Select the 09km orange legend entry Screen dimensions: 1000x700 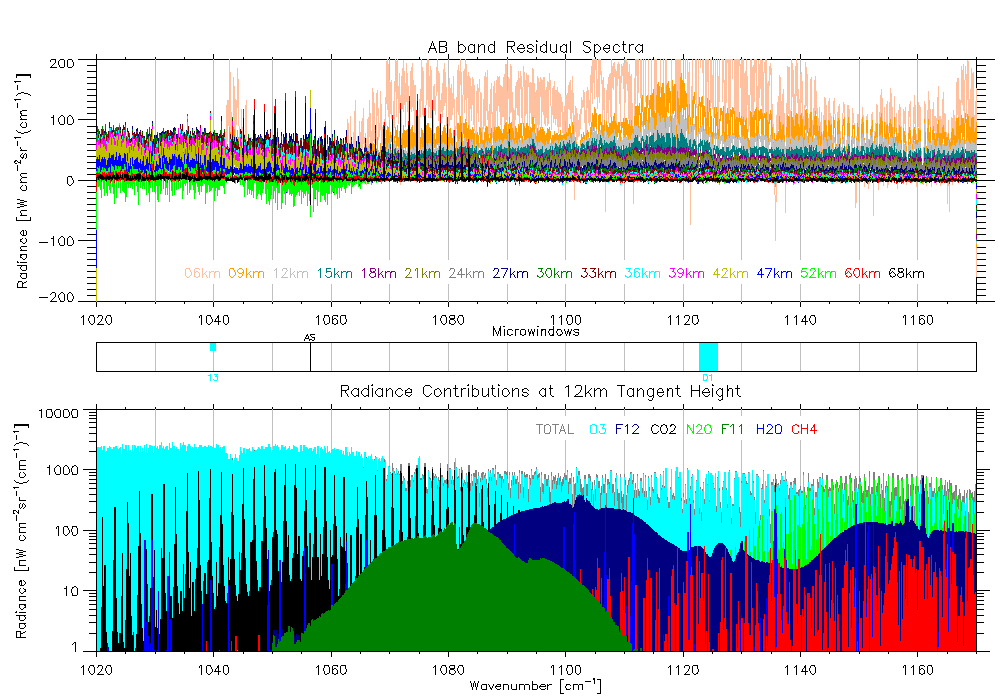246,273
